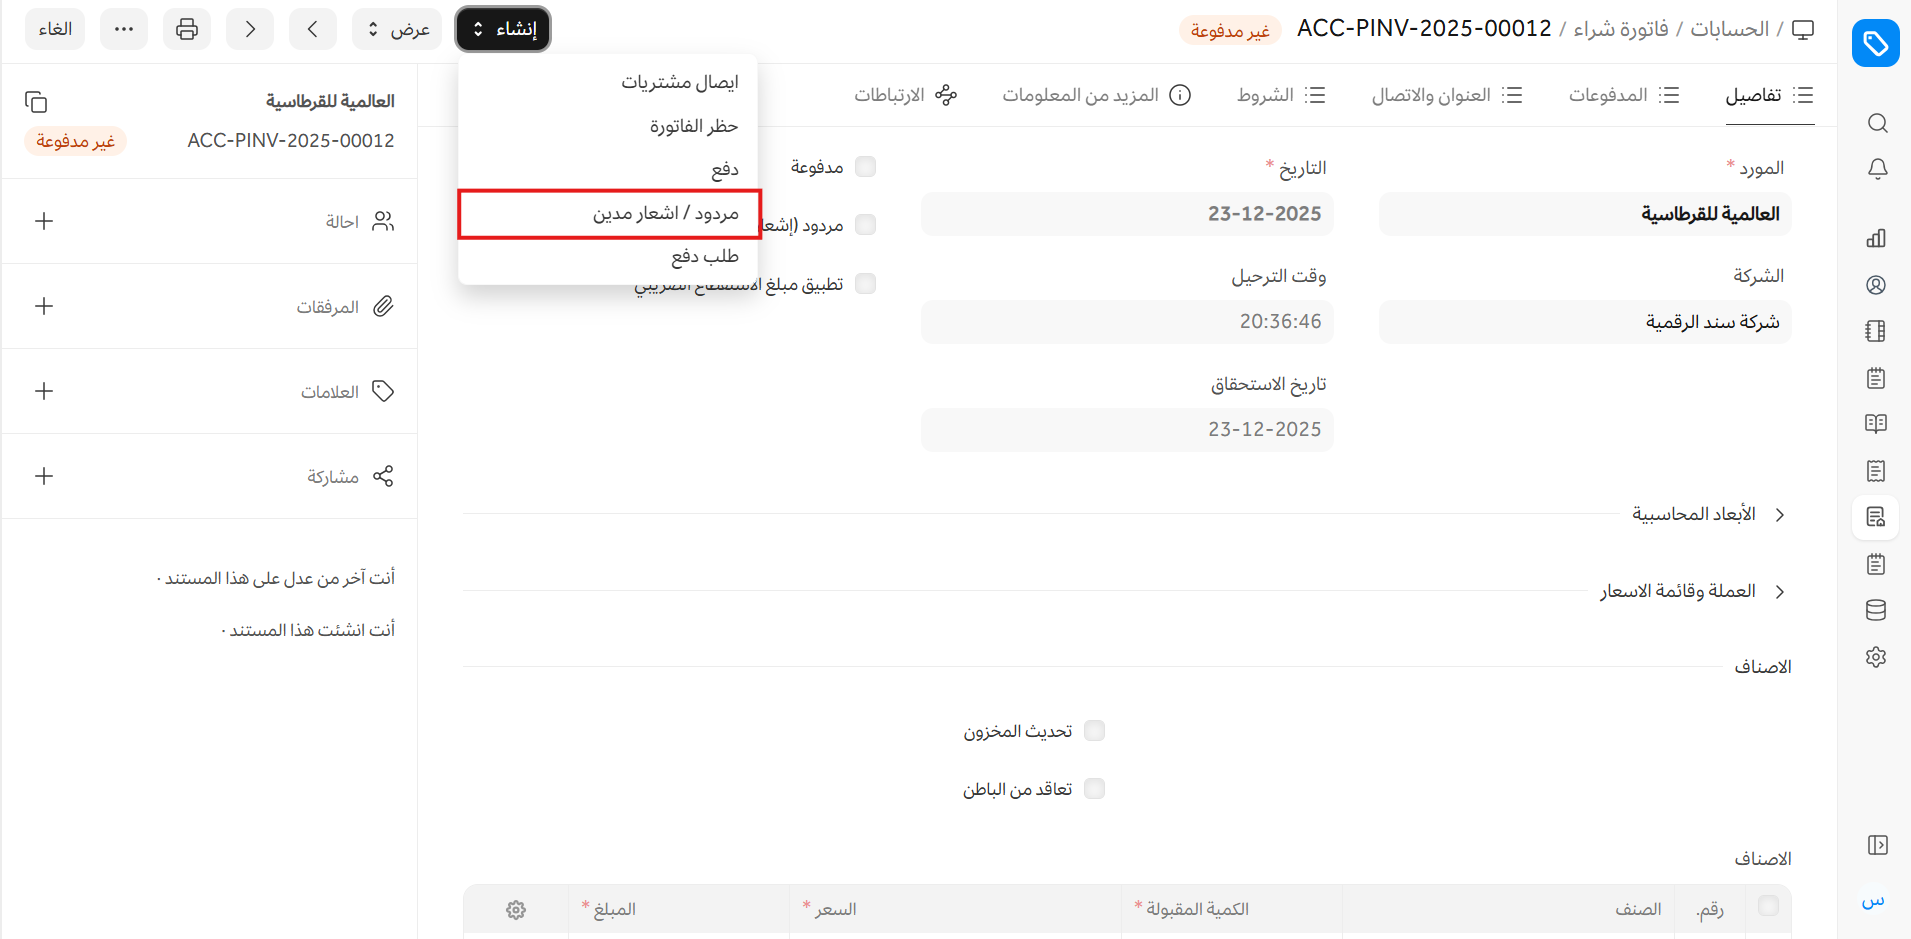Image resolution: width=1911 pixels, height=939 pixels.
Task: Check the تعاقد من الباطن option
Action: click(x=1095, y=789)
